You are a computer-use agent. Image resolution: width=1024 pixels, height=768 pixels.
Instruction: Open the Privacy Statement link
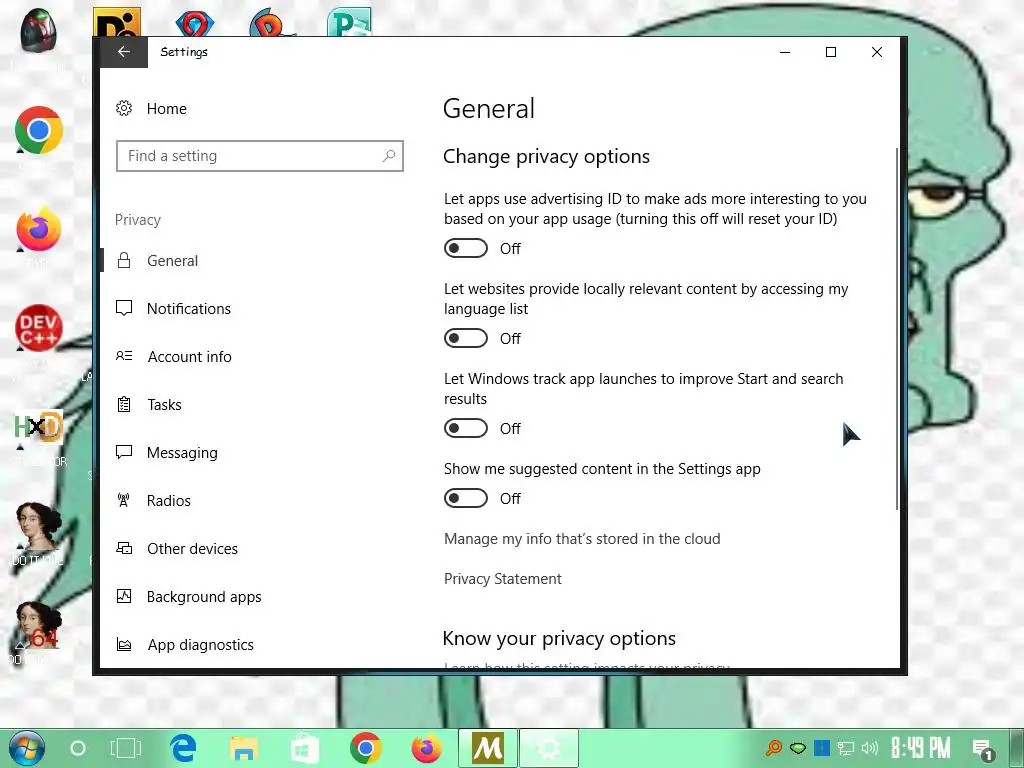point(503,579)
